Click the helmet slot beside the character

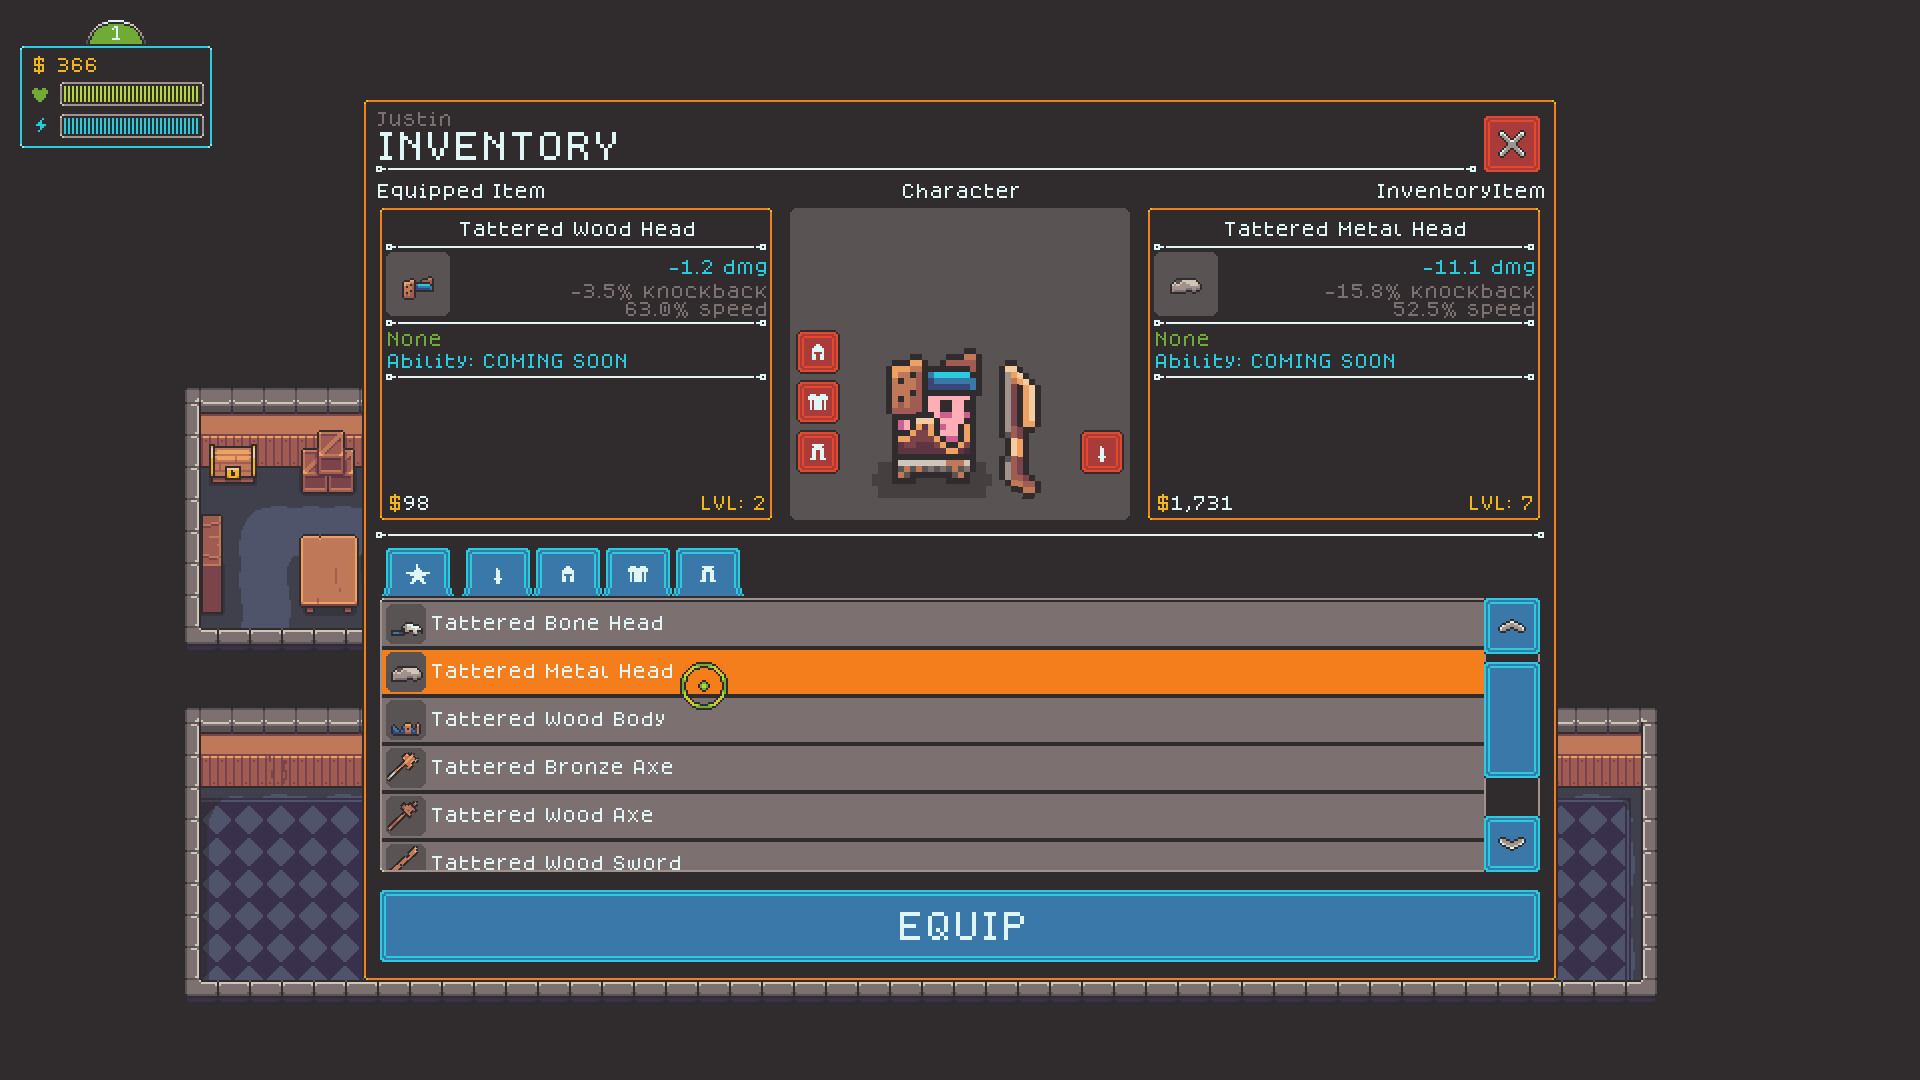click(x=818, y=352)
